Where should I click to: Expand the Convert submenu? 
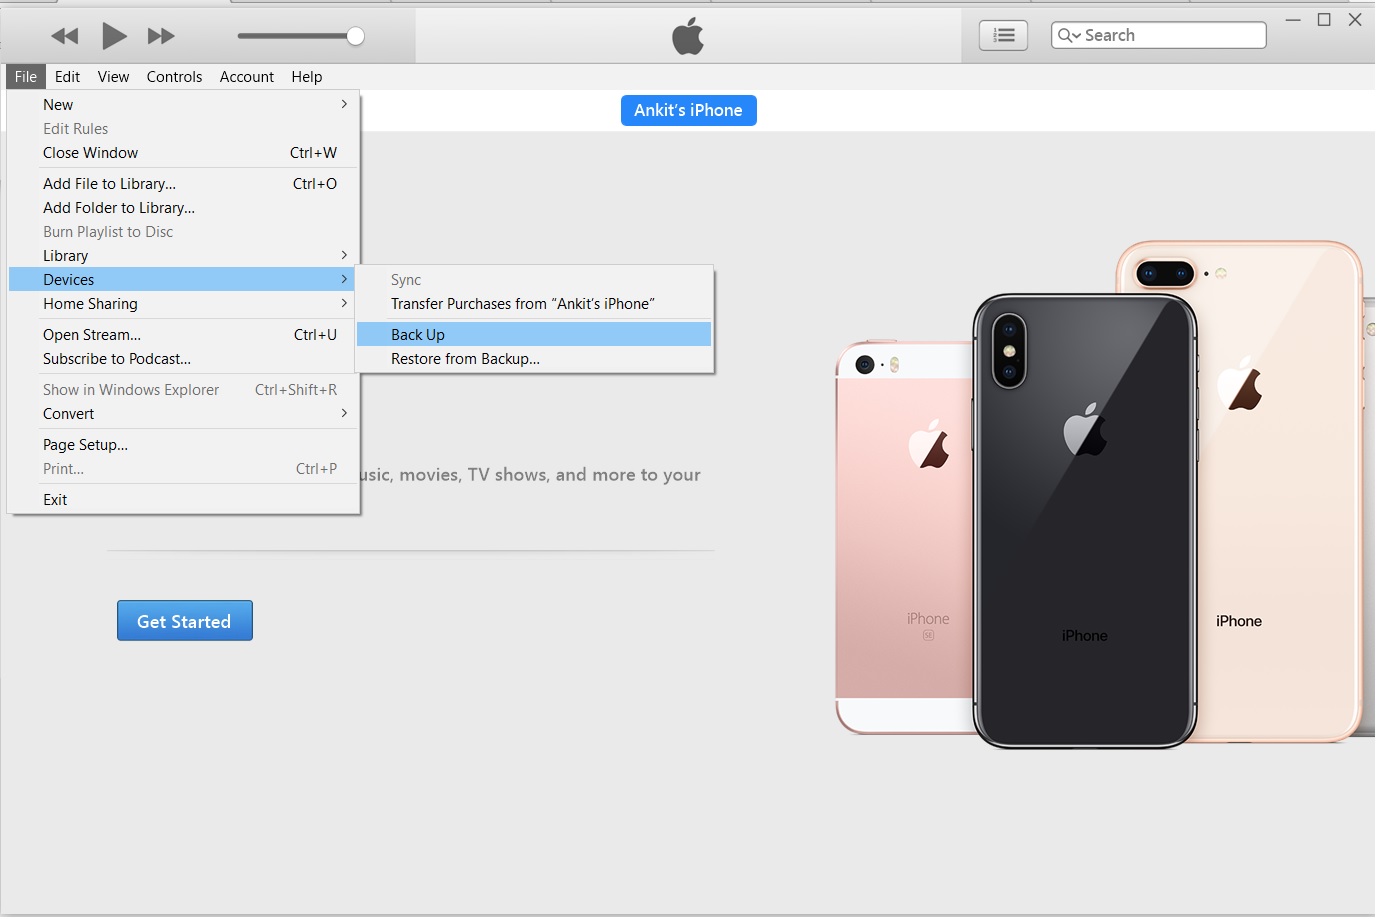click(x=184, y=414)
